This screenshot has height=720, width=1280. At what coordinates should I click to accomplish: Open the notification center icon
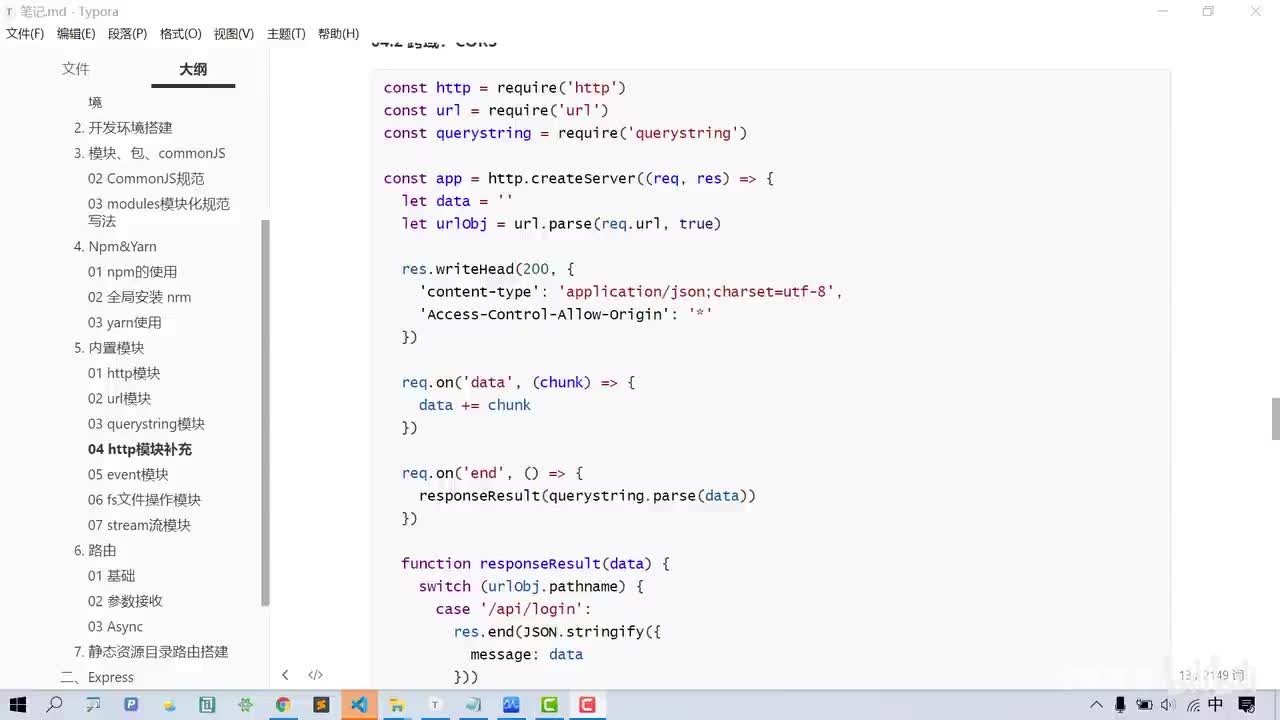point(1247,705)
